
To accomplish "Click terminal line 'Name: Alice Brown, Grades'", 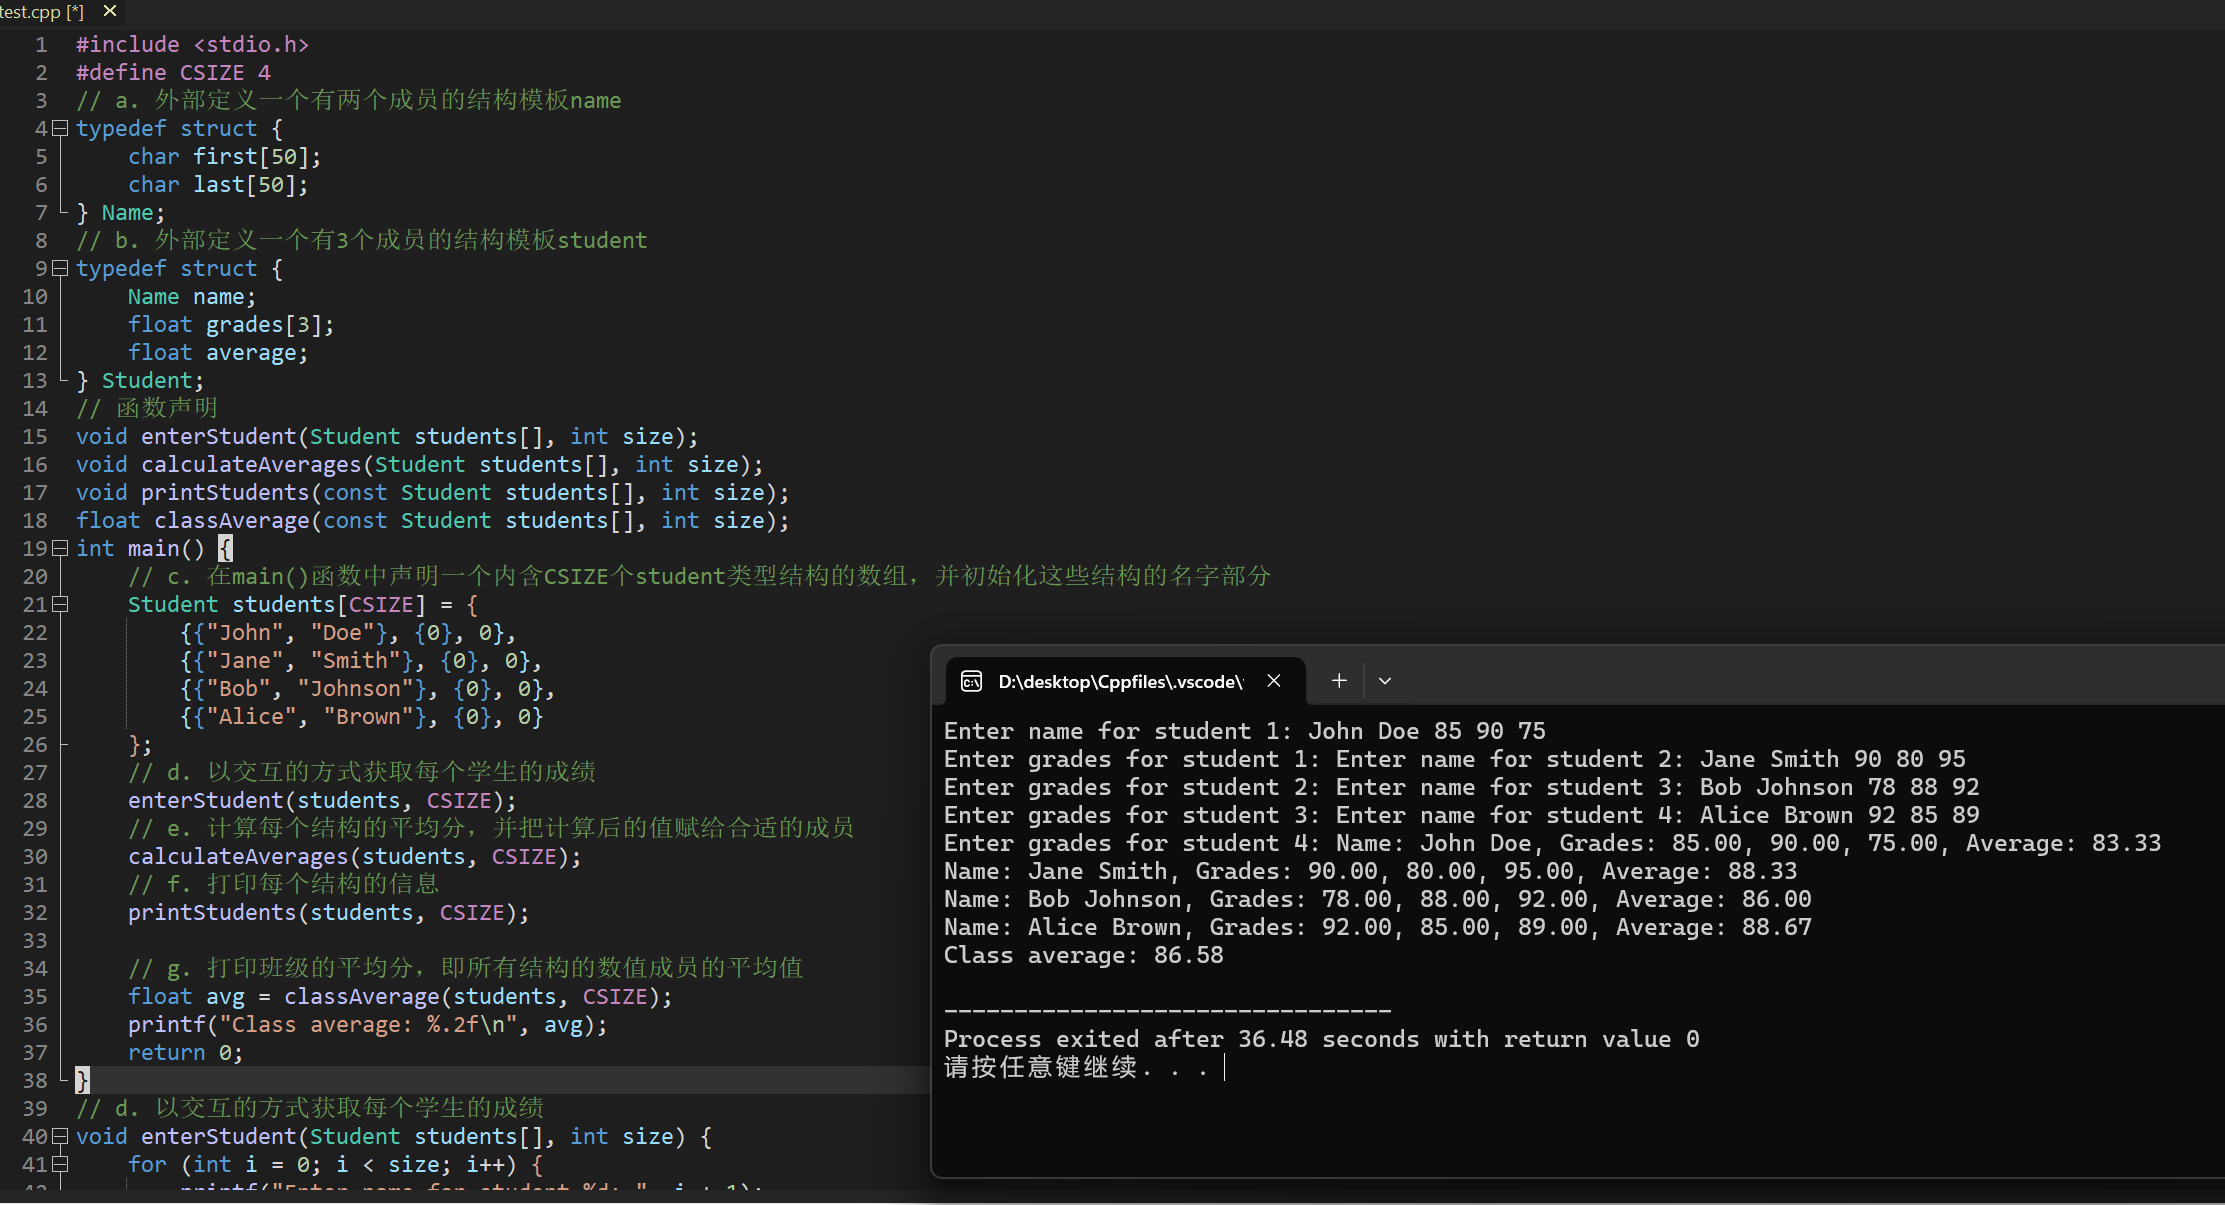I will (1378, 927).
